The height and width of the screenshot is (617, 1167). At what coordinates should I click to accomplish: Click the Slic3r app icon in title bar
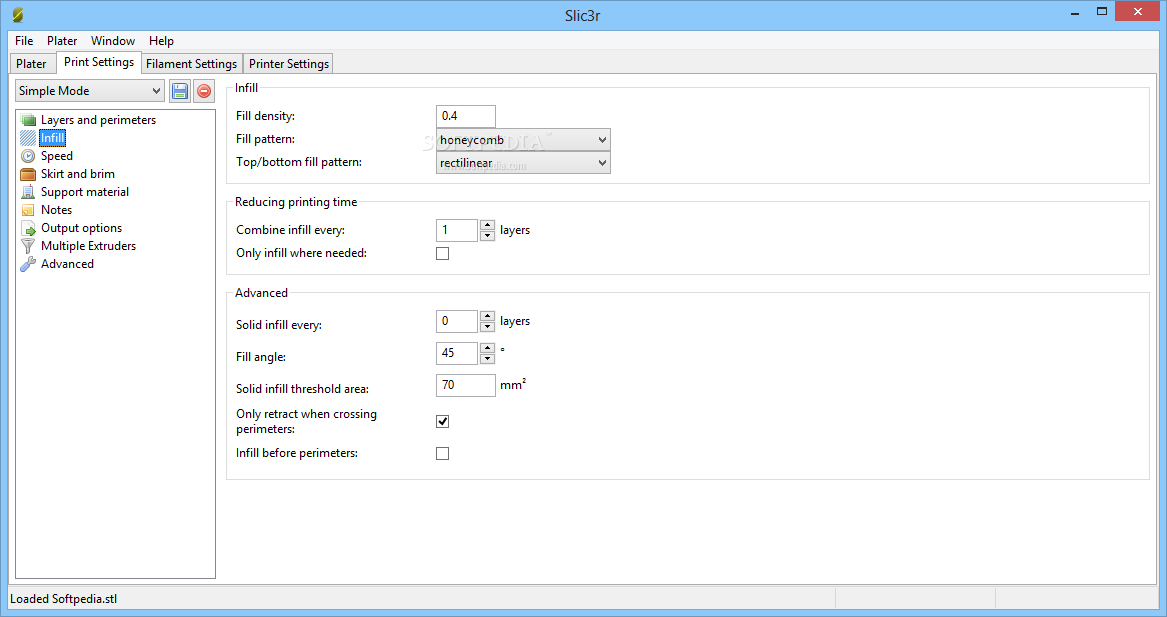18,15
